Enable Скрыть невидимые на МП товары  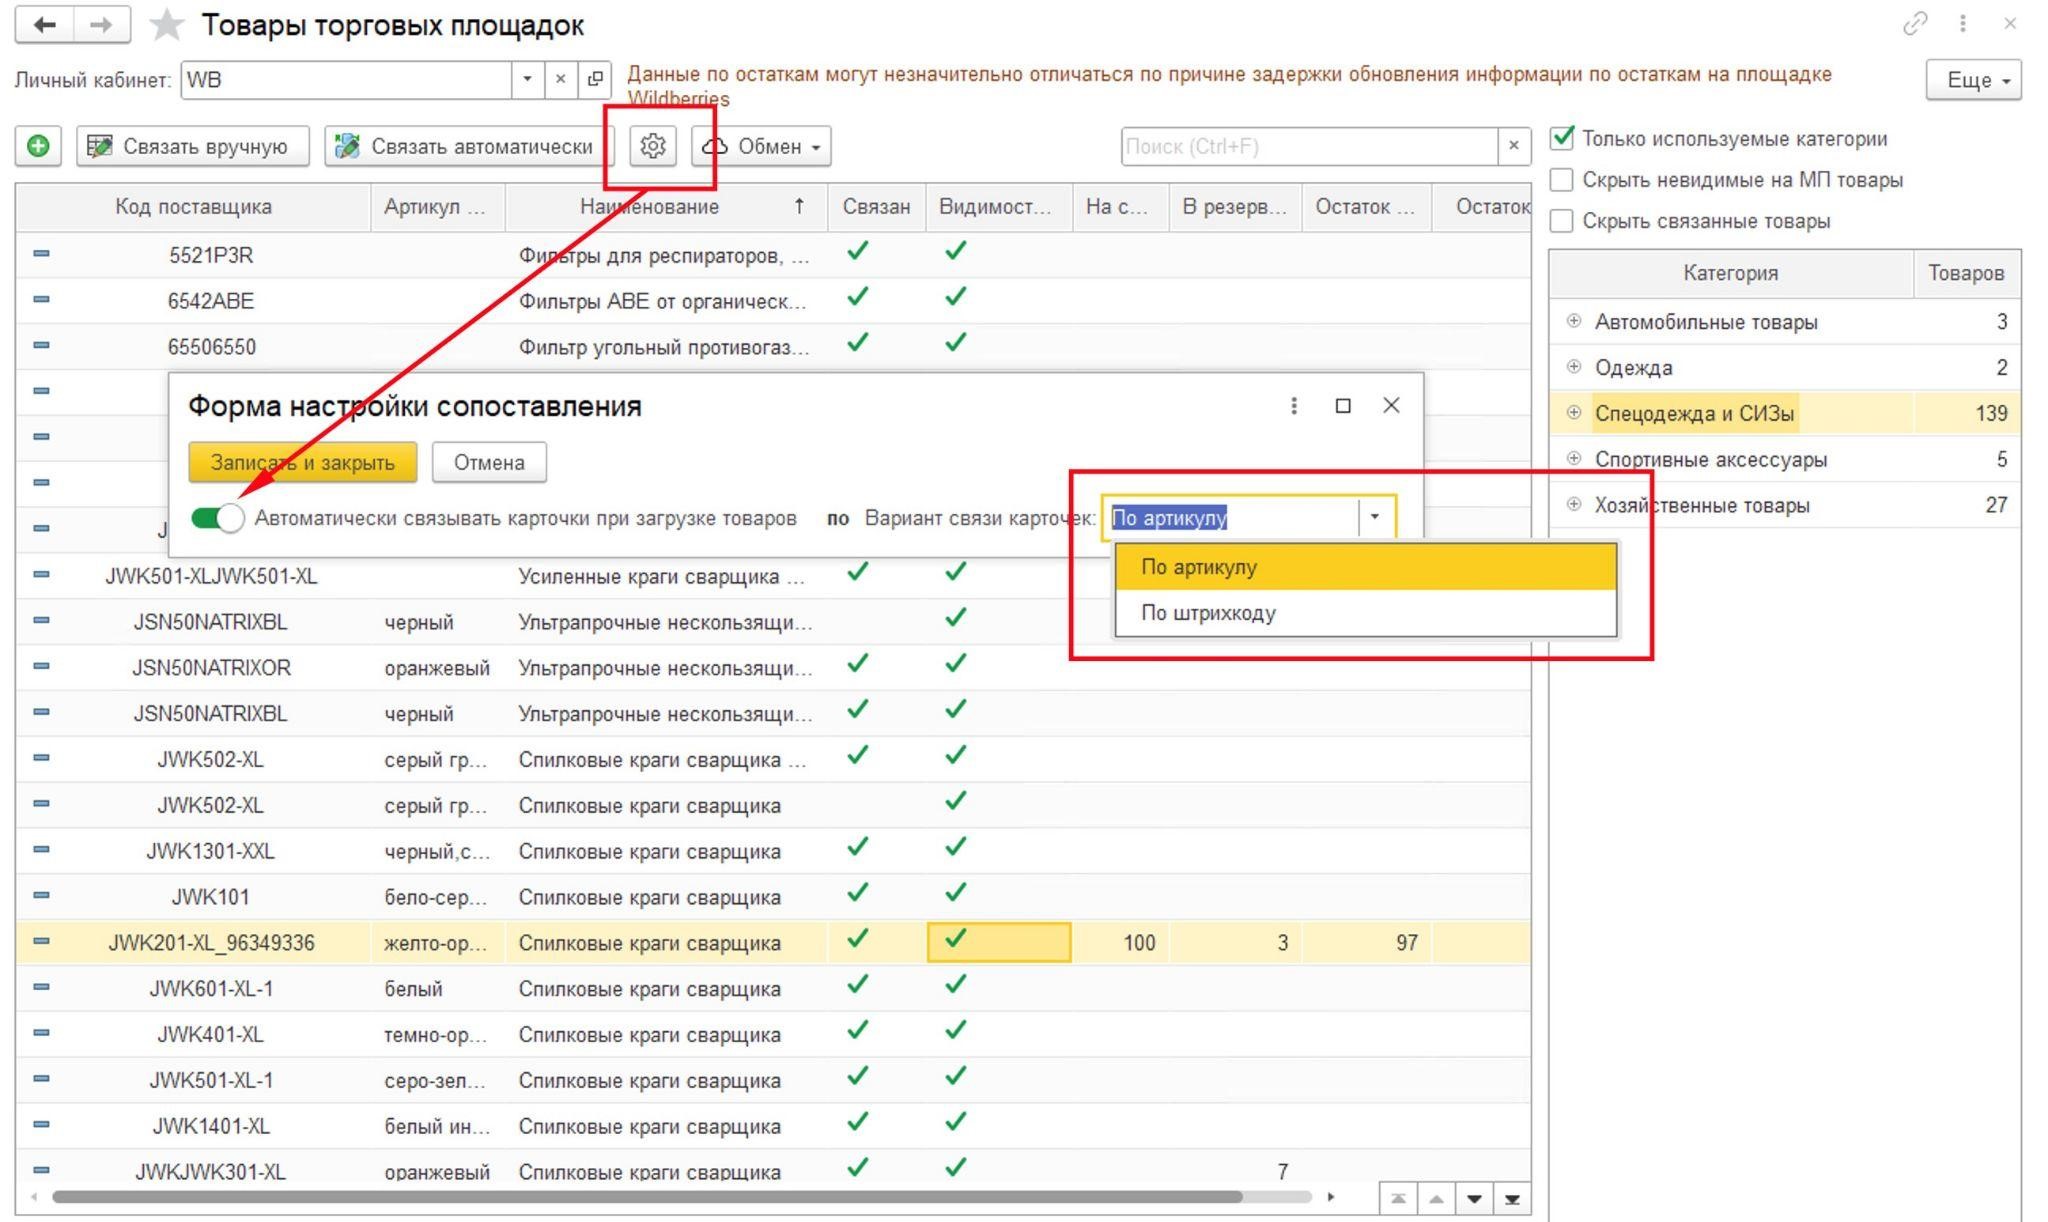[x=1562, y=180]
